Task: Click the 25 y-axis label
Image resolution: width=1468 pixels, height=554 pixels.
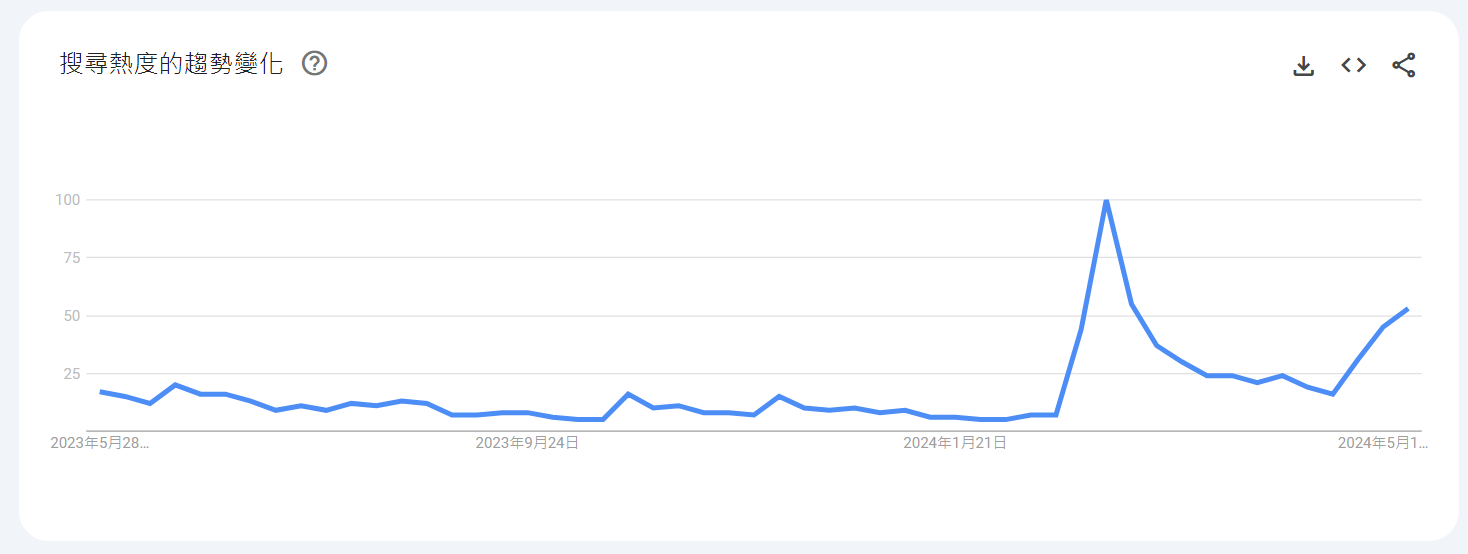Action: 71,374
